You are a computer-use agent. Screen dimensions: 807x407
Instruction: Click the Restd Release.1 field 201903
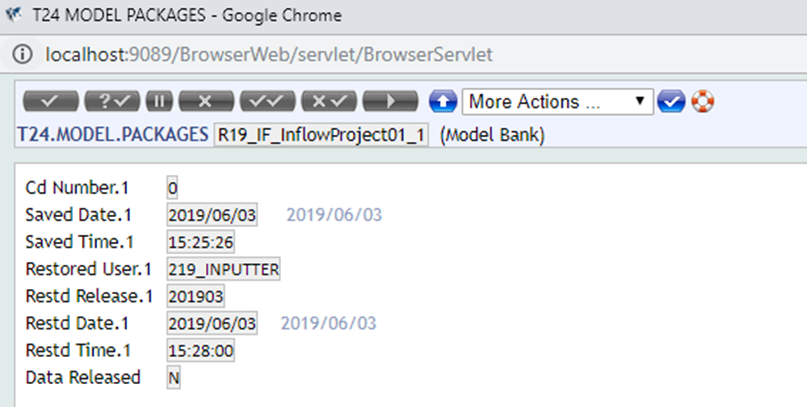pyautogui.click(x=196, y=297)
